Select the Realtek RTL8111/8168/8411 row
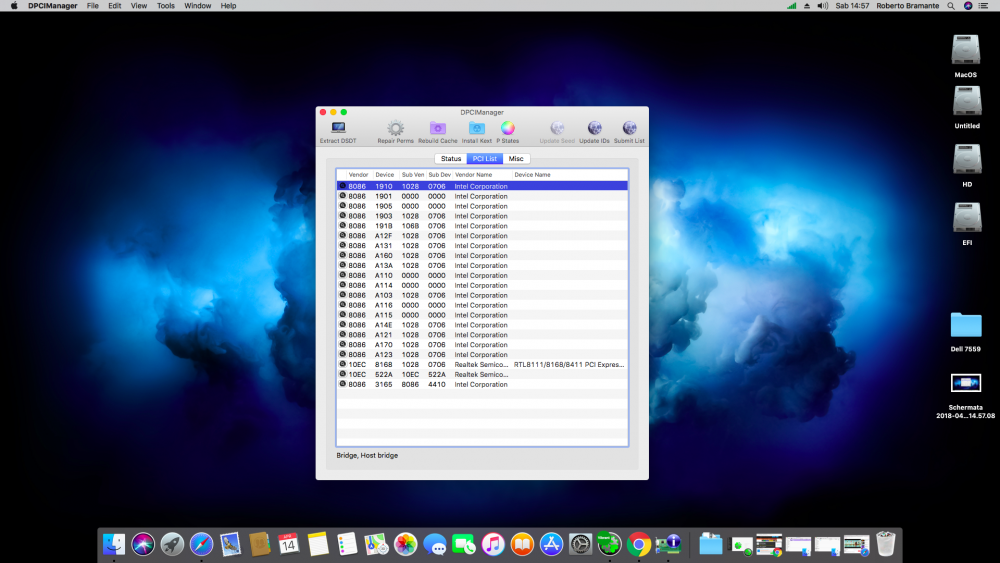 482,365
